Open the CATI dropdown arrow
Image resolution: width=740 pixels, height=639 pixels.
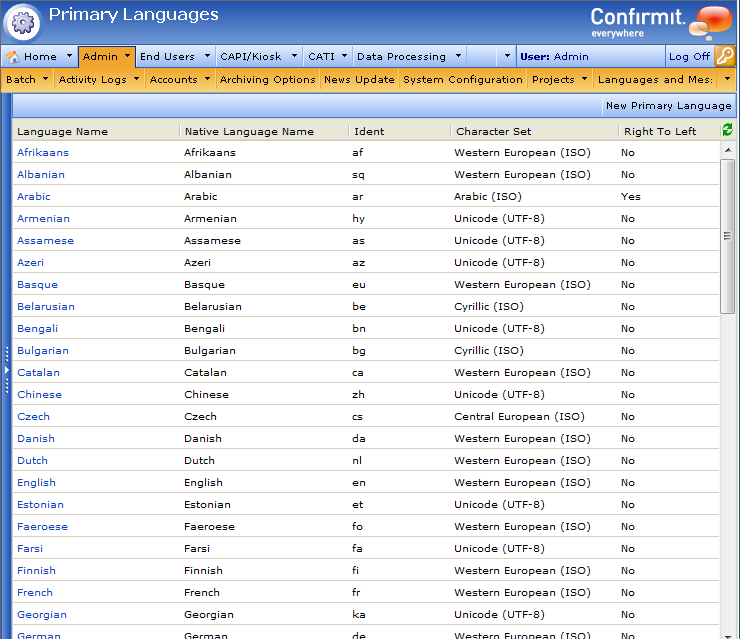tap(345, 56)
